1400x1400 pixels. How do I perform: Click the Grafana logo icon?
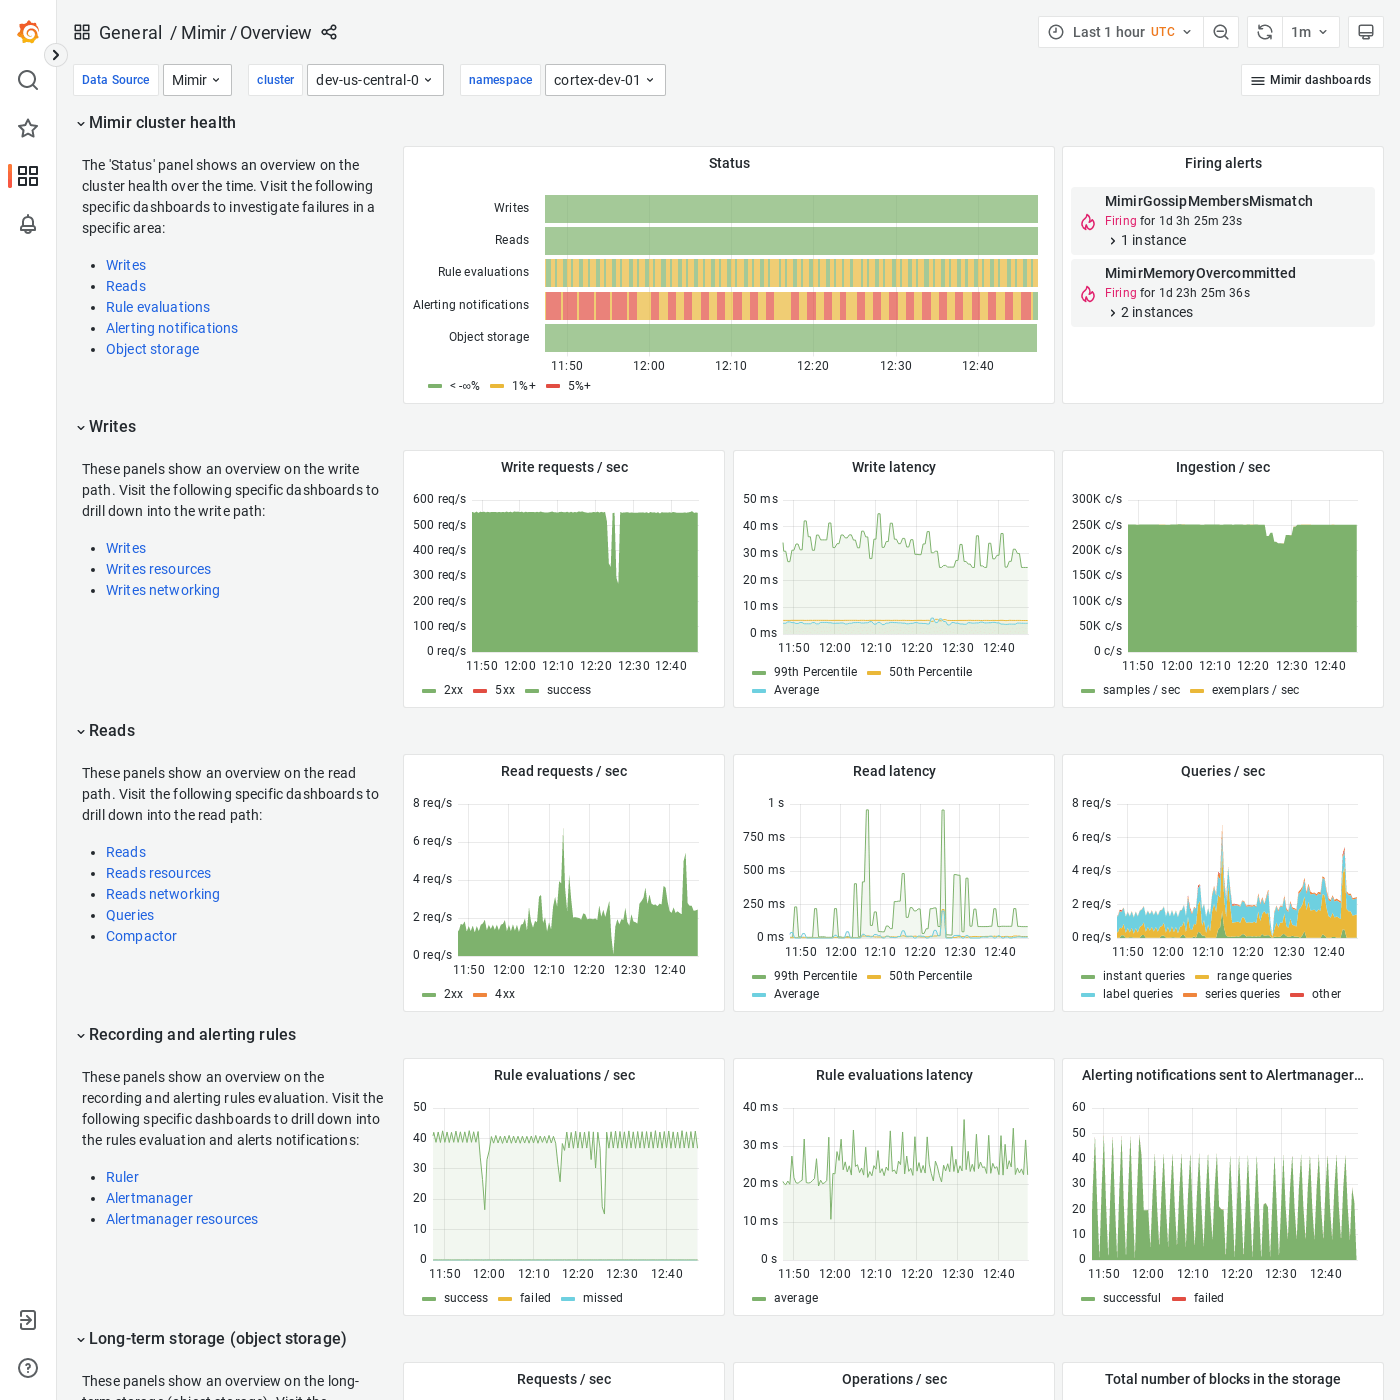point(28,31)
